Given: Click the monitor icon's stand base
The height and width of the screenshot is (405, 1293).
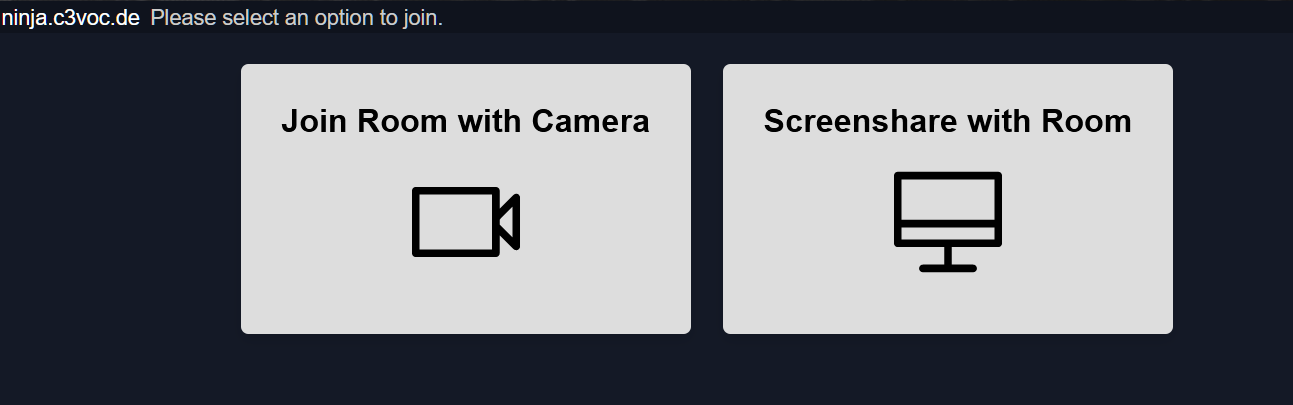Looking at the screenshot, I should click(947, 267).
